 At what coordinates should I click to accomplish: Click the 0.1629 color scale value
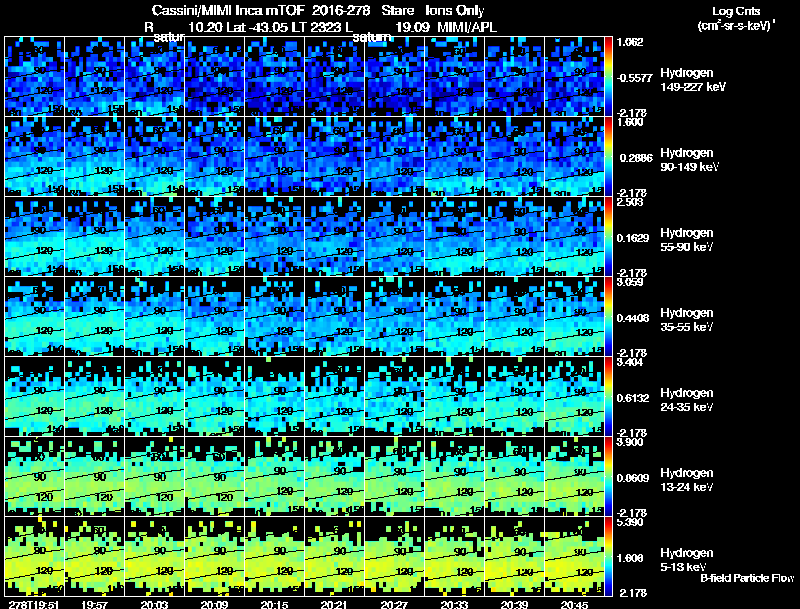pyautogui.click(x=633, y=238)
